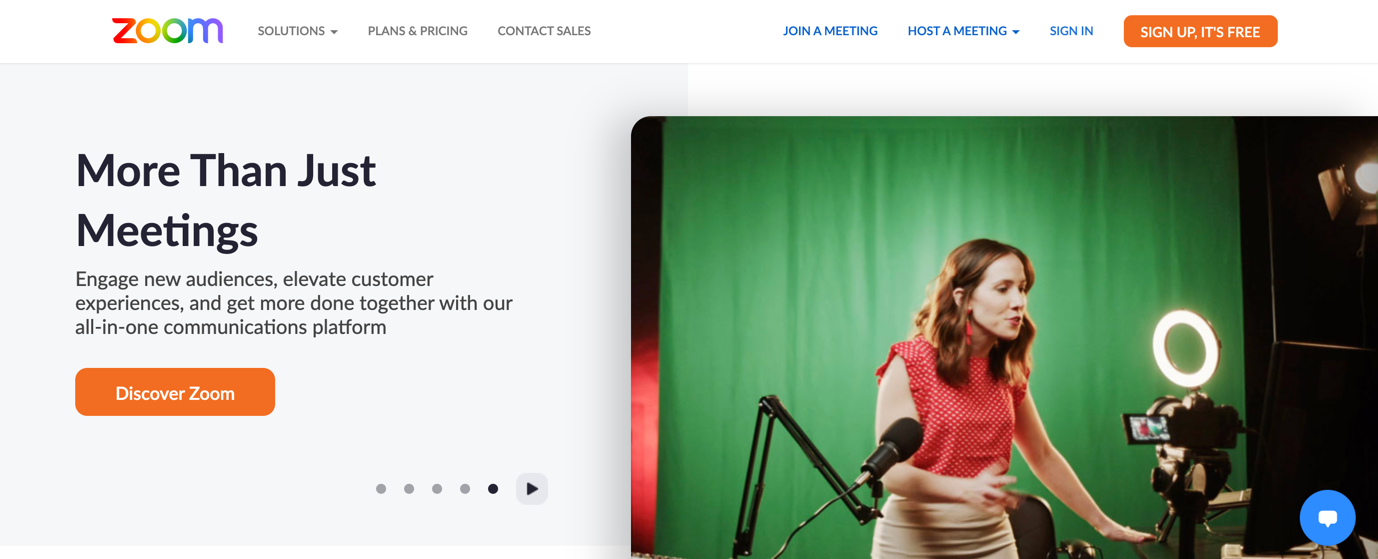Click Sign In link
Viewport: 1378px width, 559px height.
[x=1071, y=31]
